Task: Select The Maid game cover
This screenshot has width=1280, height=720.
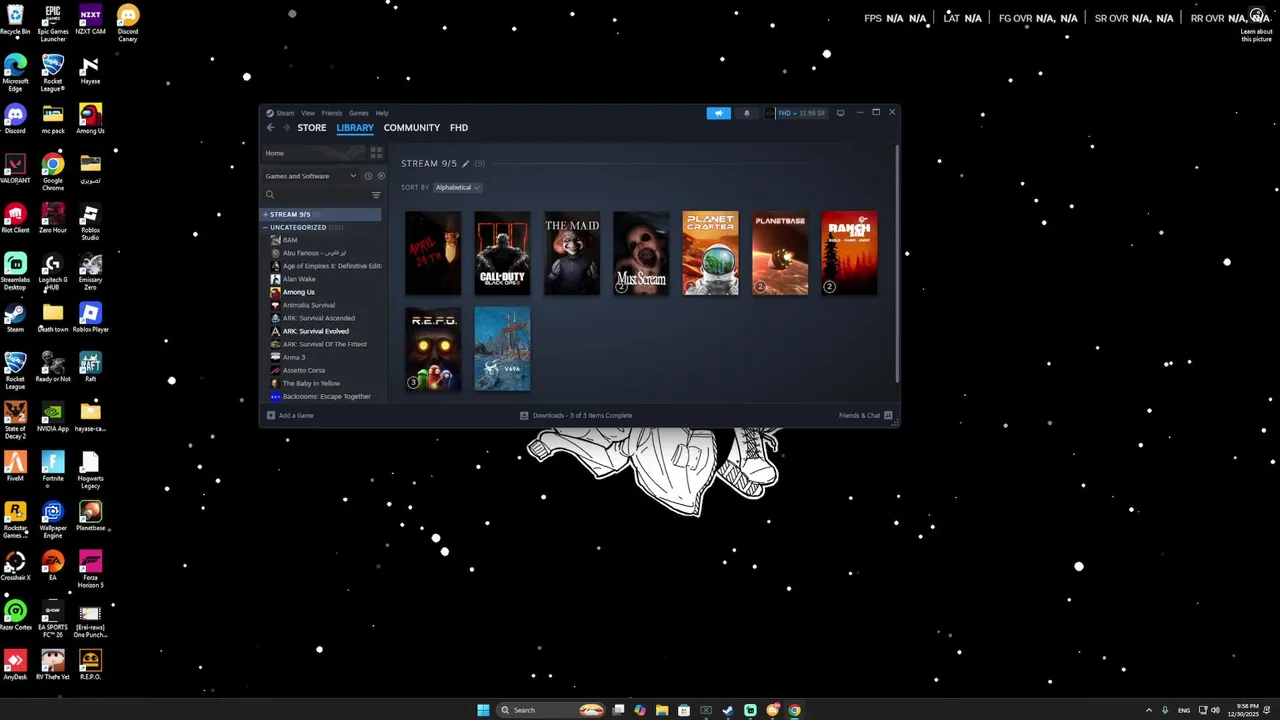Action: 572,253
